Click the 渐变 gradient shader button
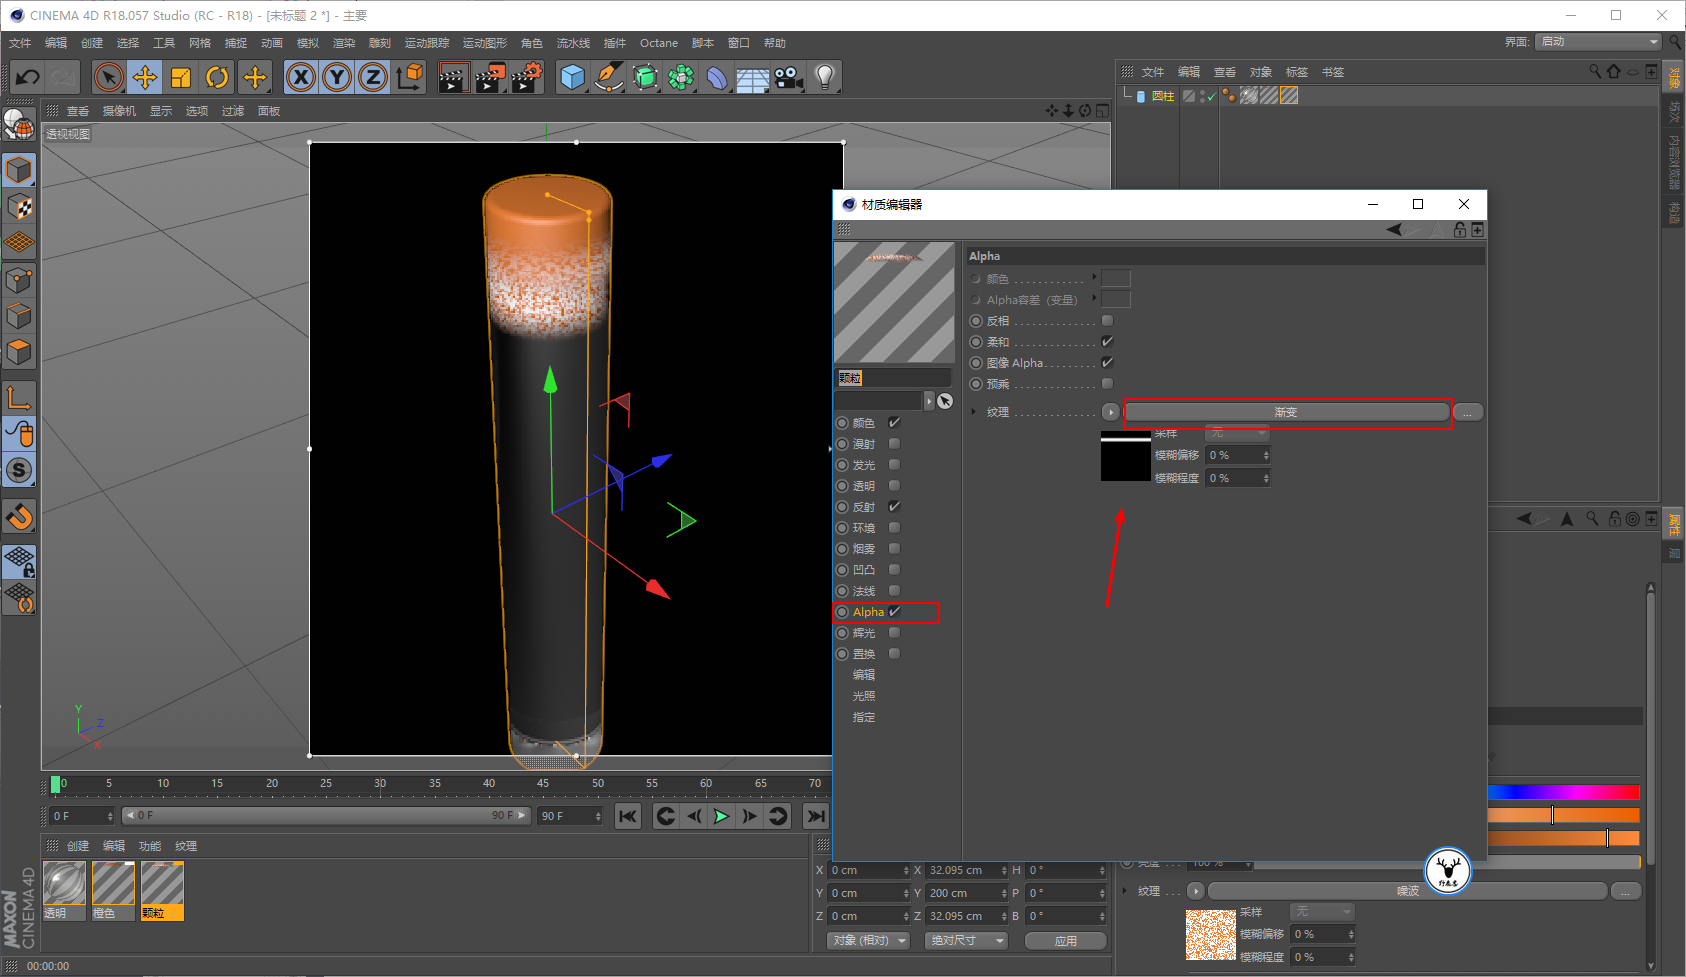The width and height of the screenshot is (1686, 977). [1287, 412]
